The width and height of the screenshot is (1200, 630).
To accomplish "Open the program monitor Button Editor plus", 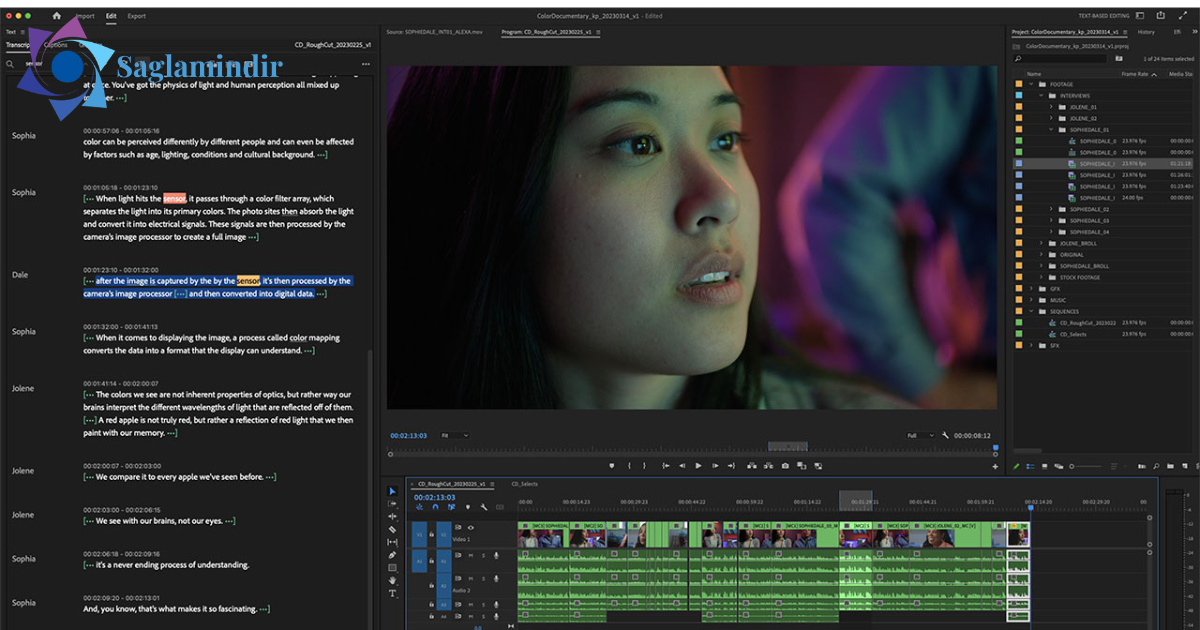I will [x=995, y=466].
